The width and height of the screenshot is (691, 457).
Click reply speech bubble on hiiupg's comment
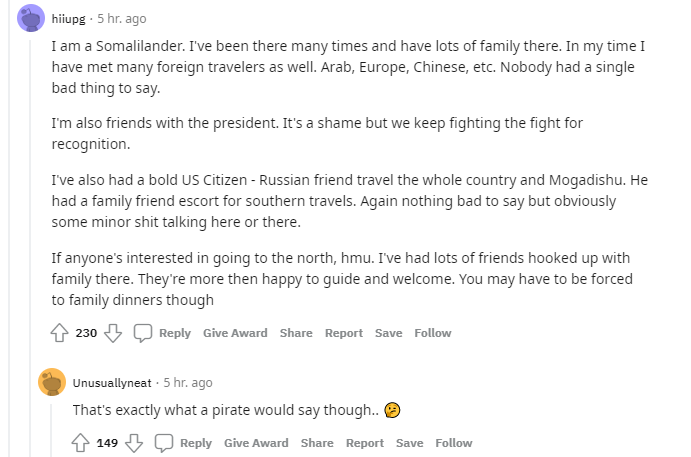coord(143,333)
